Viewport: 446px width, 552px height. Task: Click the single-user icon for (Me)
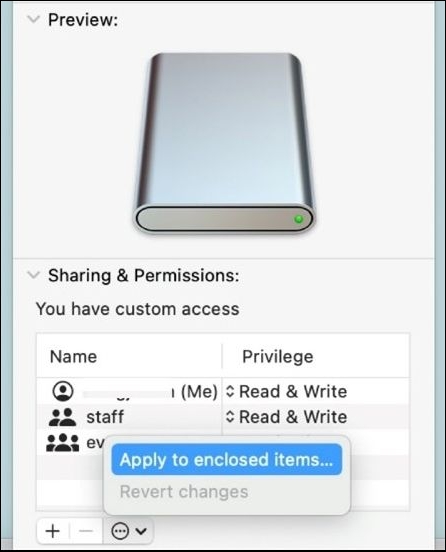click(63, 391)
